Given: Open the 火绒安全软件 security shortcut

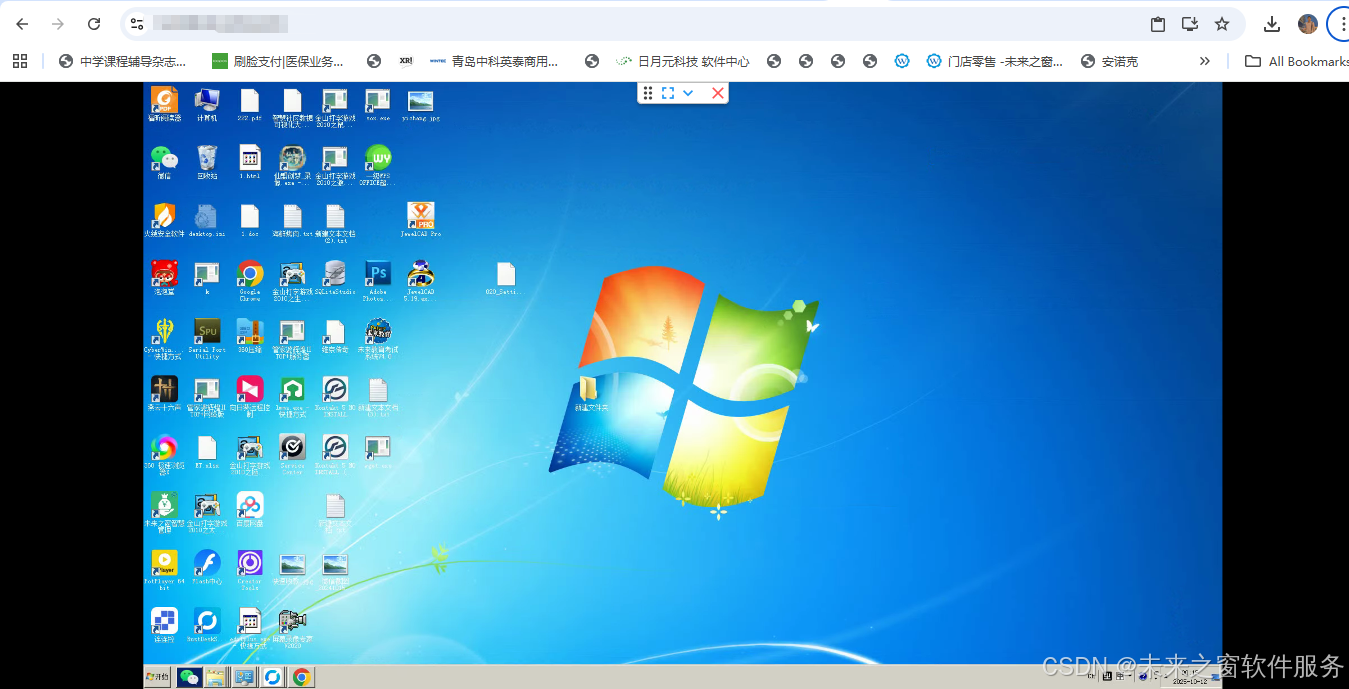Looking at the screenshot, I should click(164, 220).
